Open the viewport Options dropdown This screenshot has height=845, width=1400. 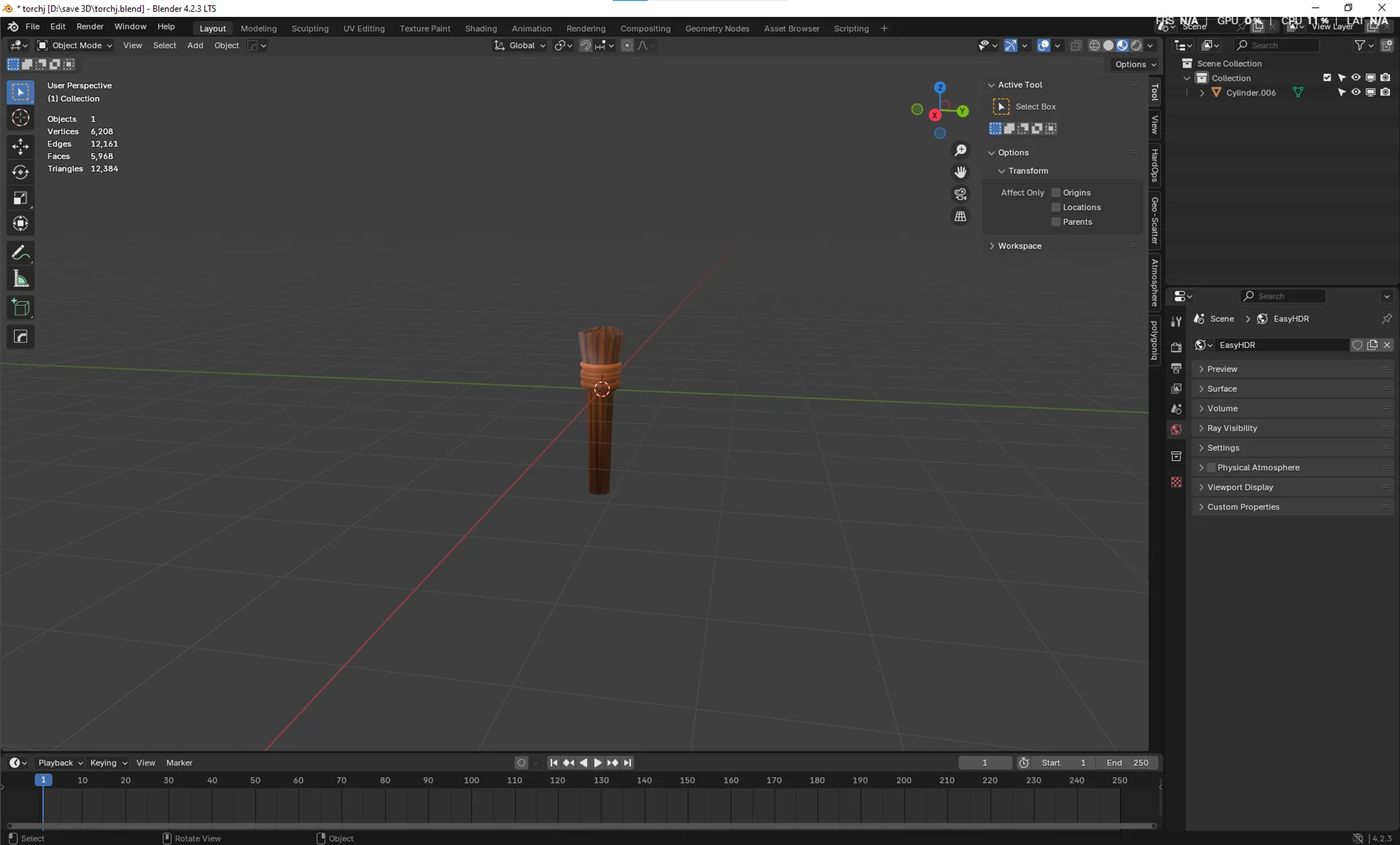(1135, 64)
